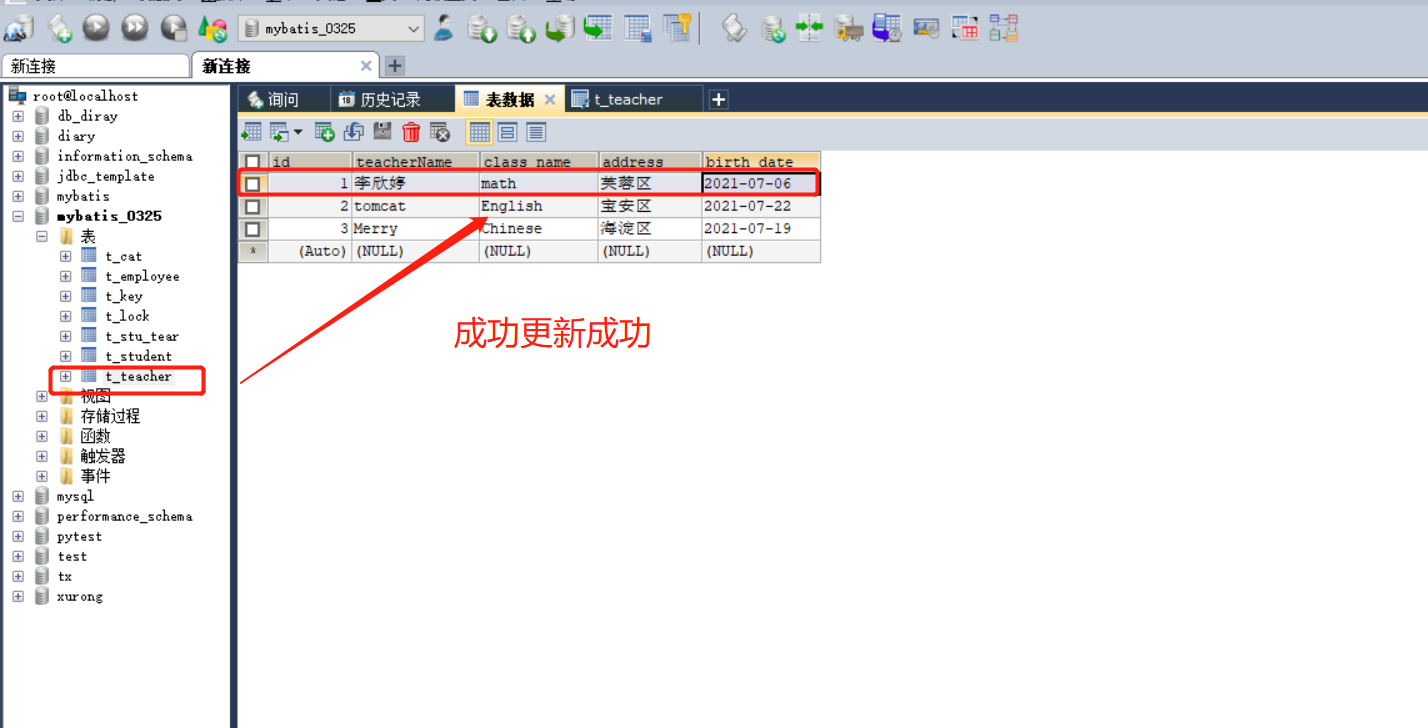1428x728 pixels.
Task: Run all queries with the double-arrow icon
Action: pos(135,28)
